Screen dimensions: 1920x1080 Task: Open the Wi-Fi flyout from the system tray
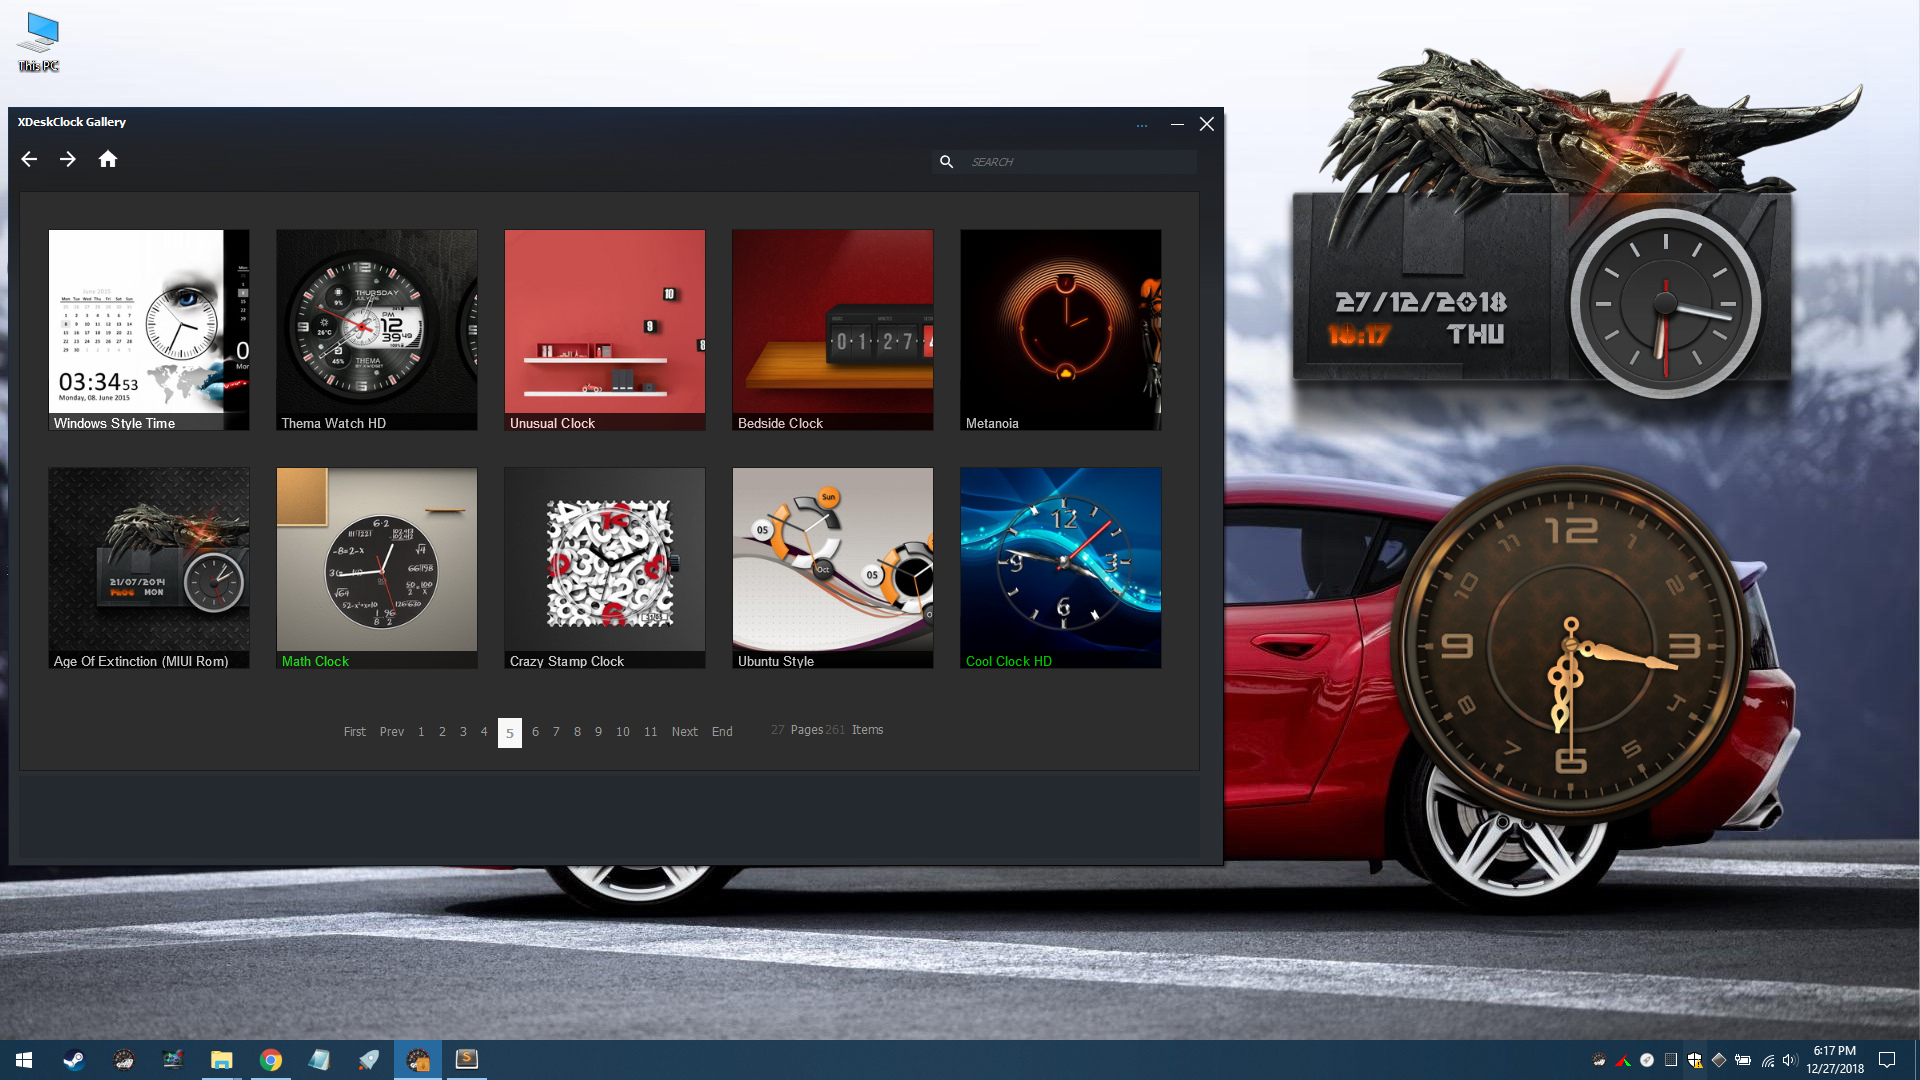click(x=1768, y=1060)
